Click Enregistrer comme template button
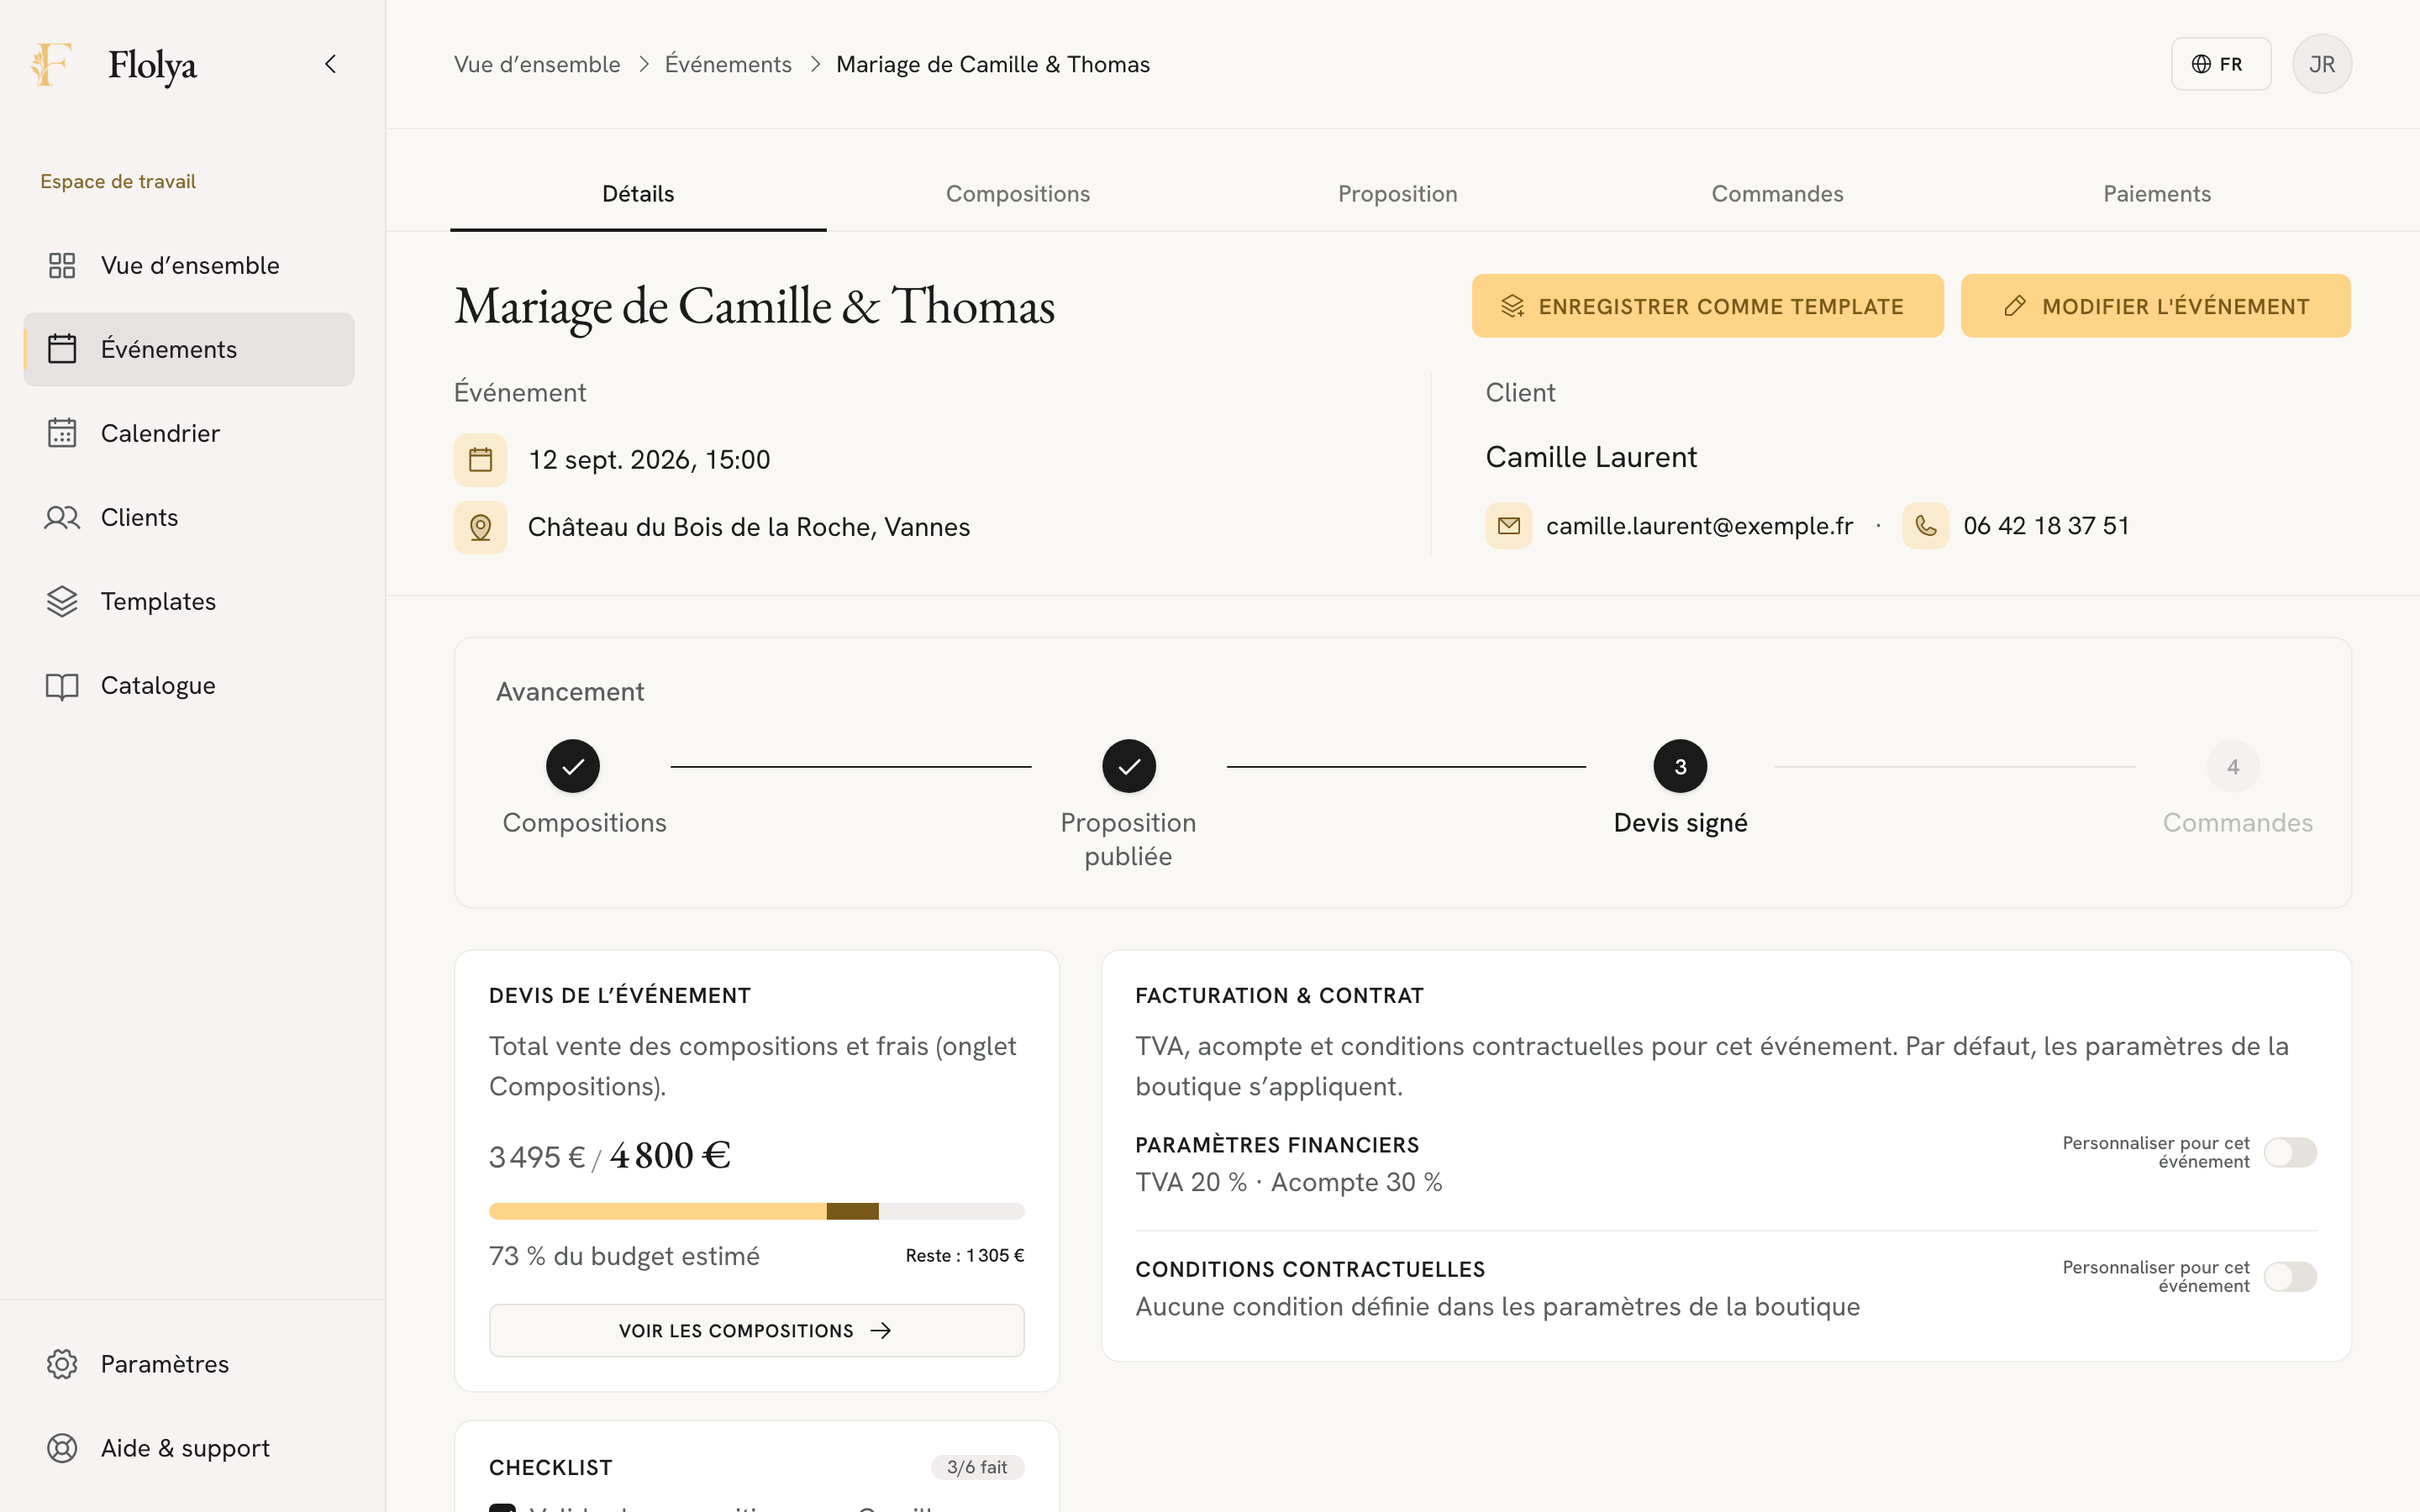This screenshot has height=1512, width=2420. tap(1707, 306)
